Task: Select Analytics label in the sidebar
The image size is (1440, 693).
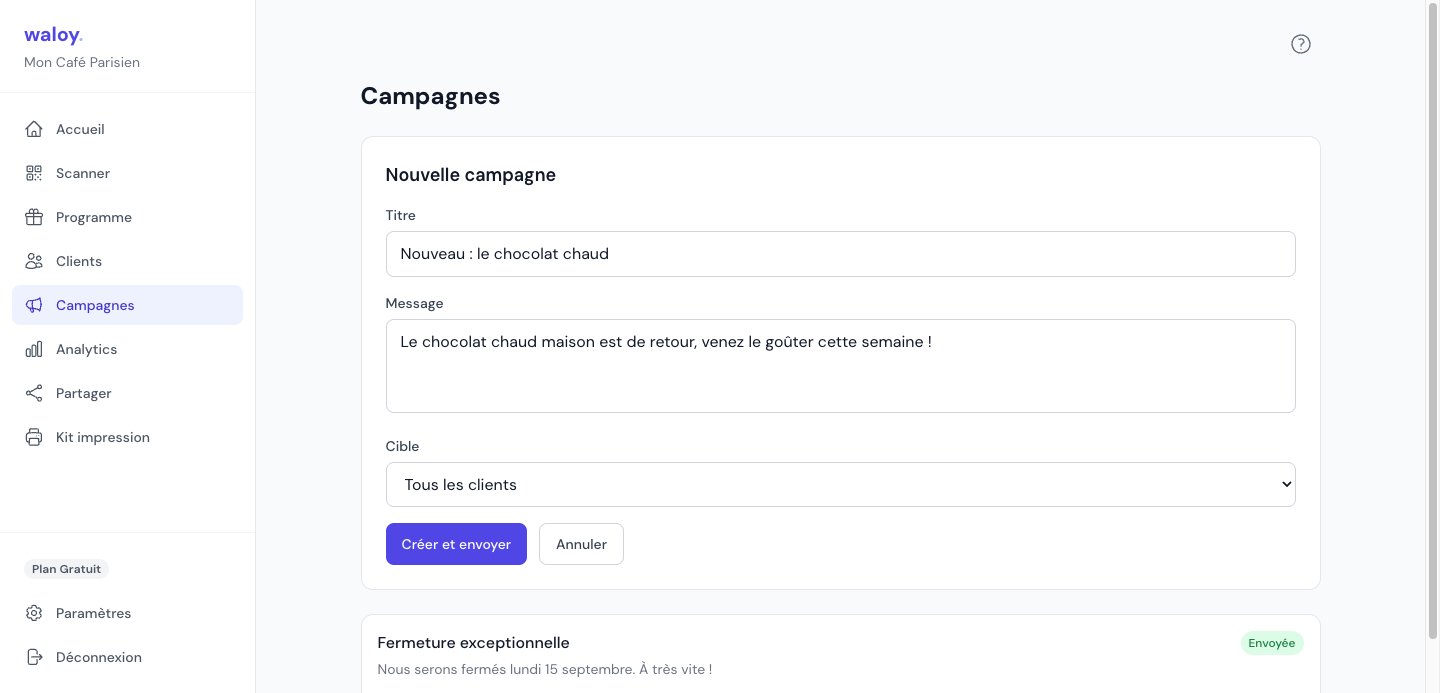Action: pos(86,349)
